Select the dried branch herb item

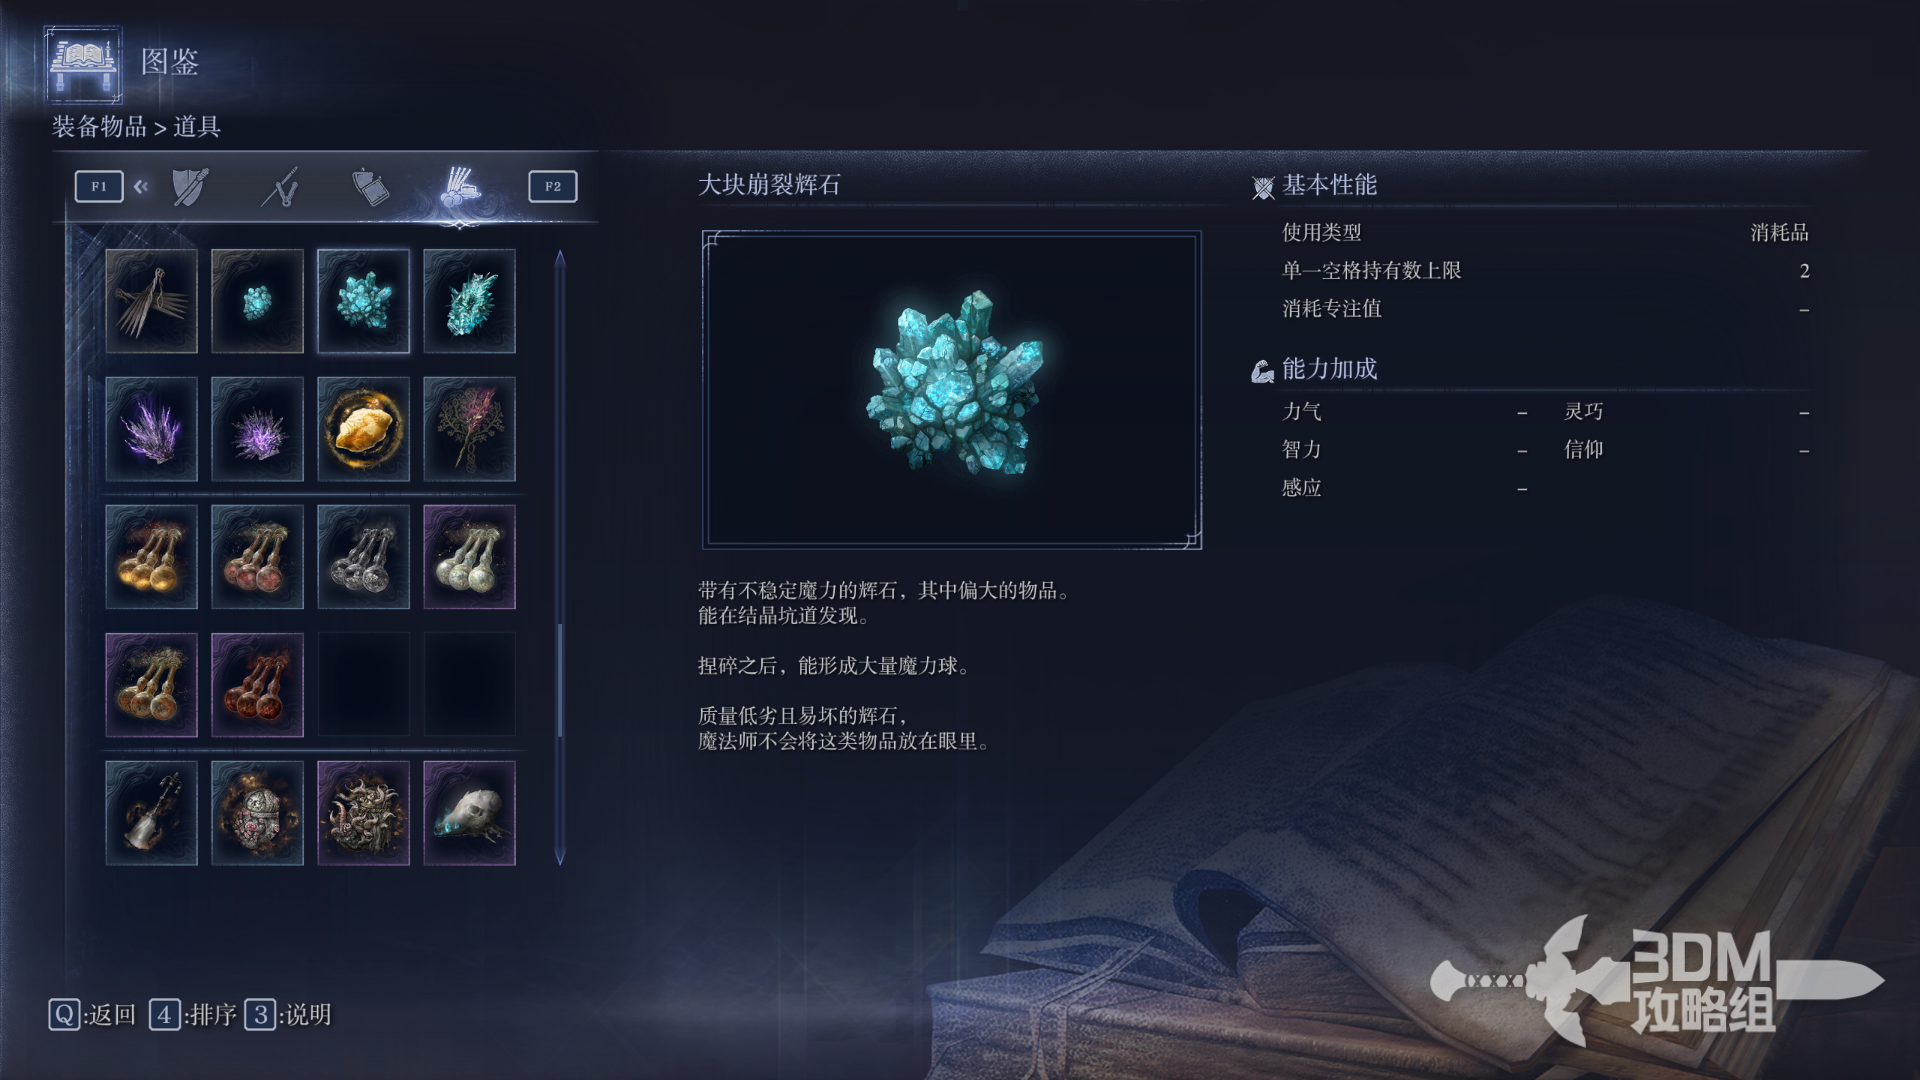point(469,429)
